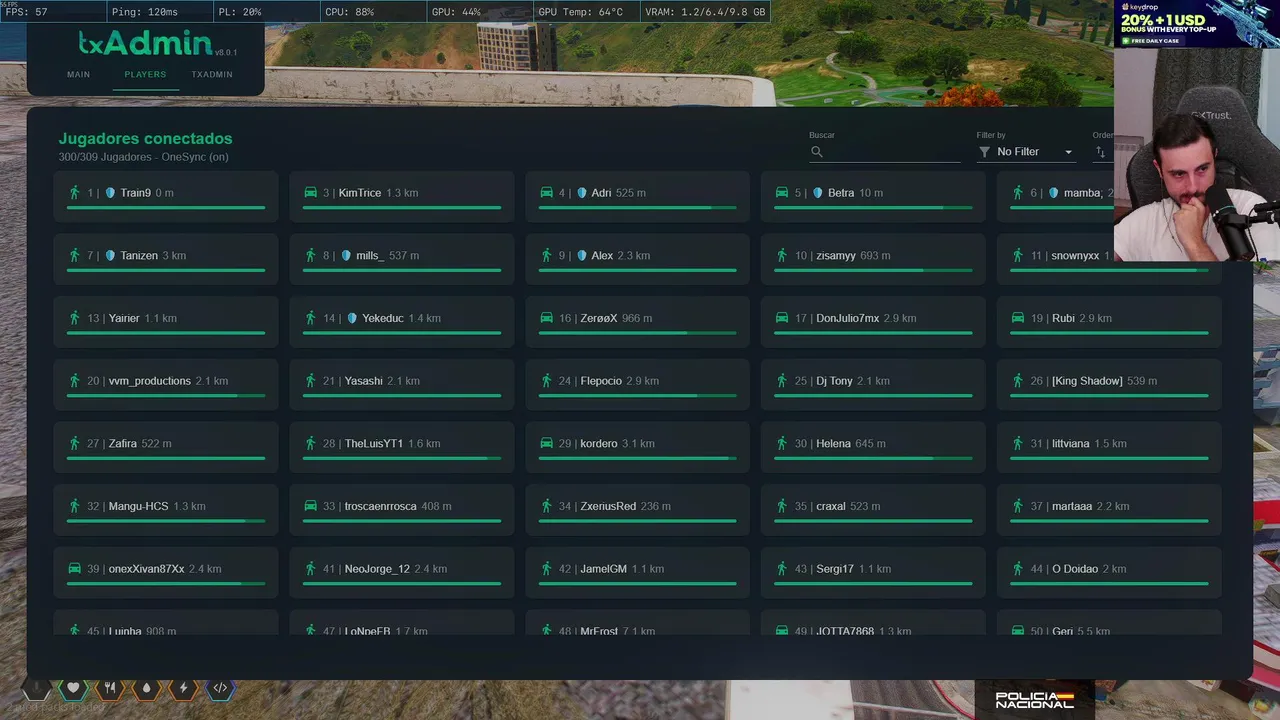Screen dimensions: 1280x720
Task: Click the car icon on onexXivan87Xx card
Action: pos(75,569)
